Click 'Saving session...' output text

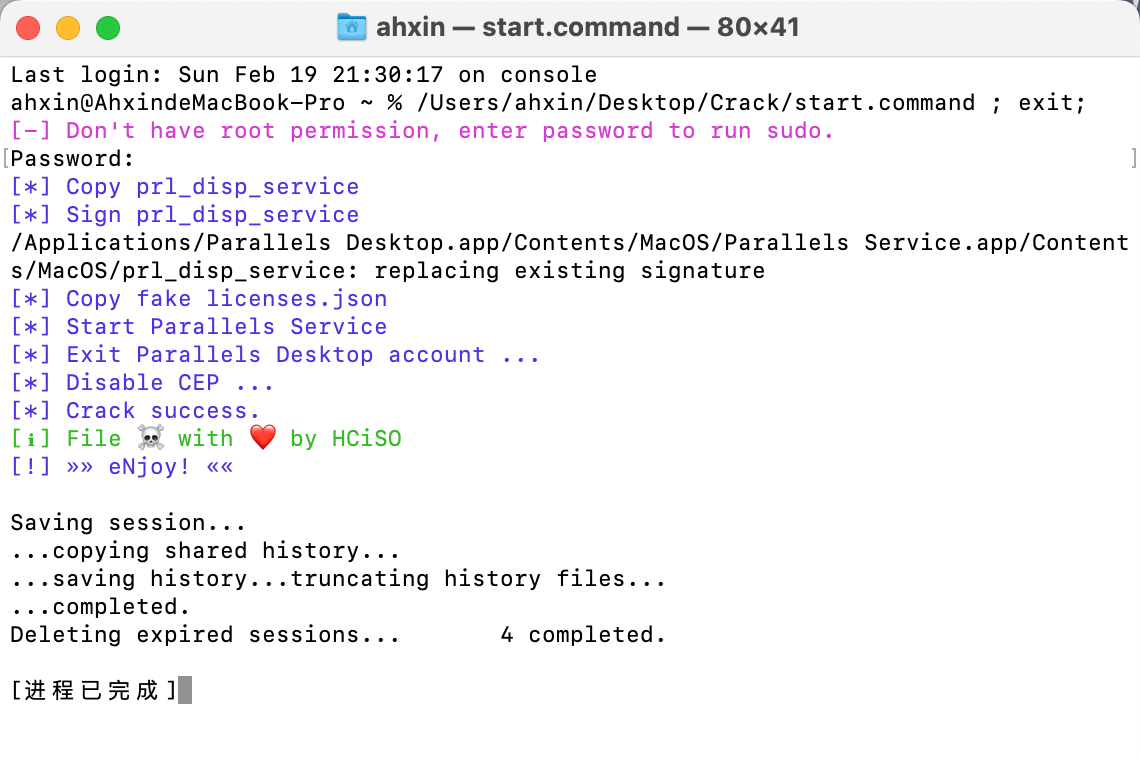[x=128, y=523]
